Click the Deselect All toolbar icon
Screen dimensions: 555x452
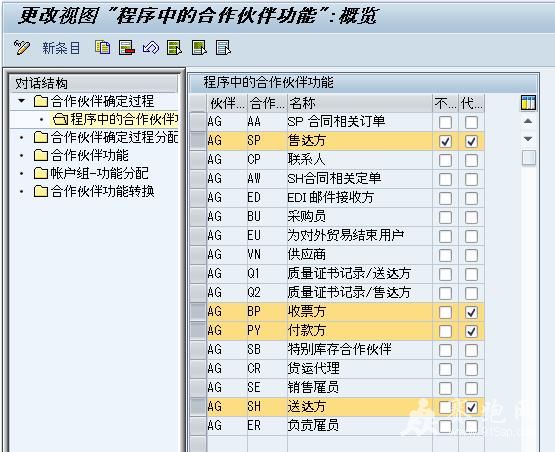(223, 47)
